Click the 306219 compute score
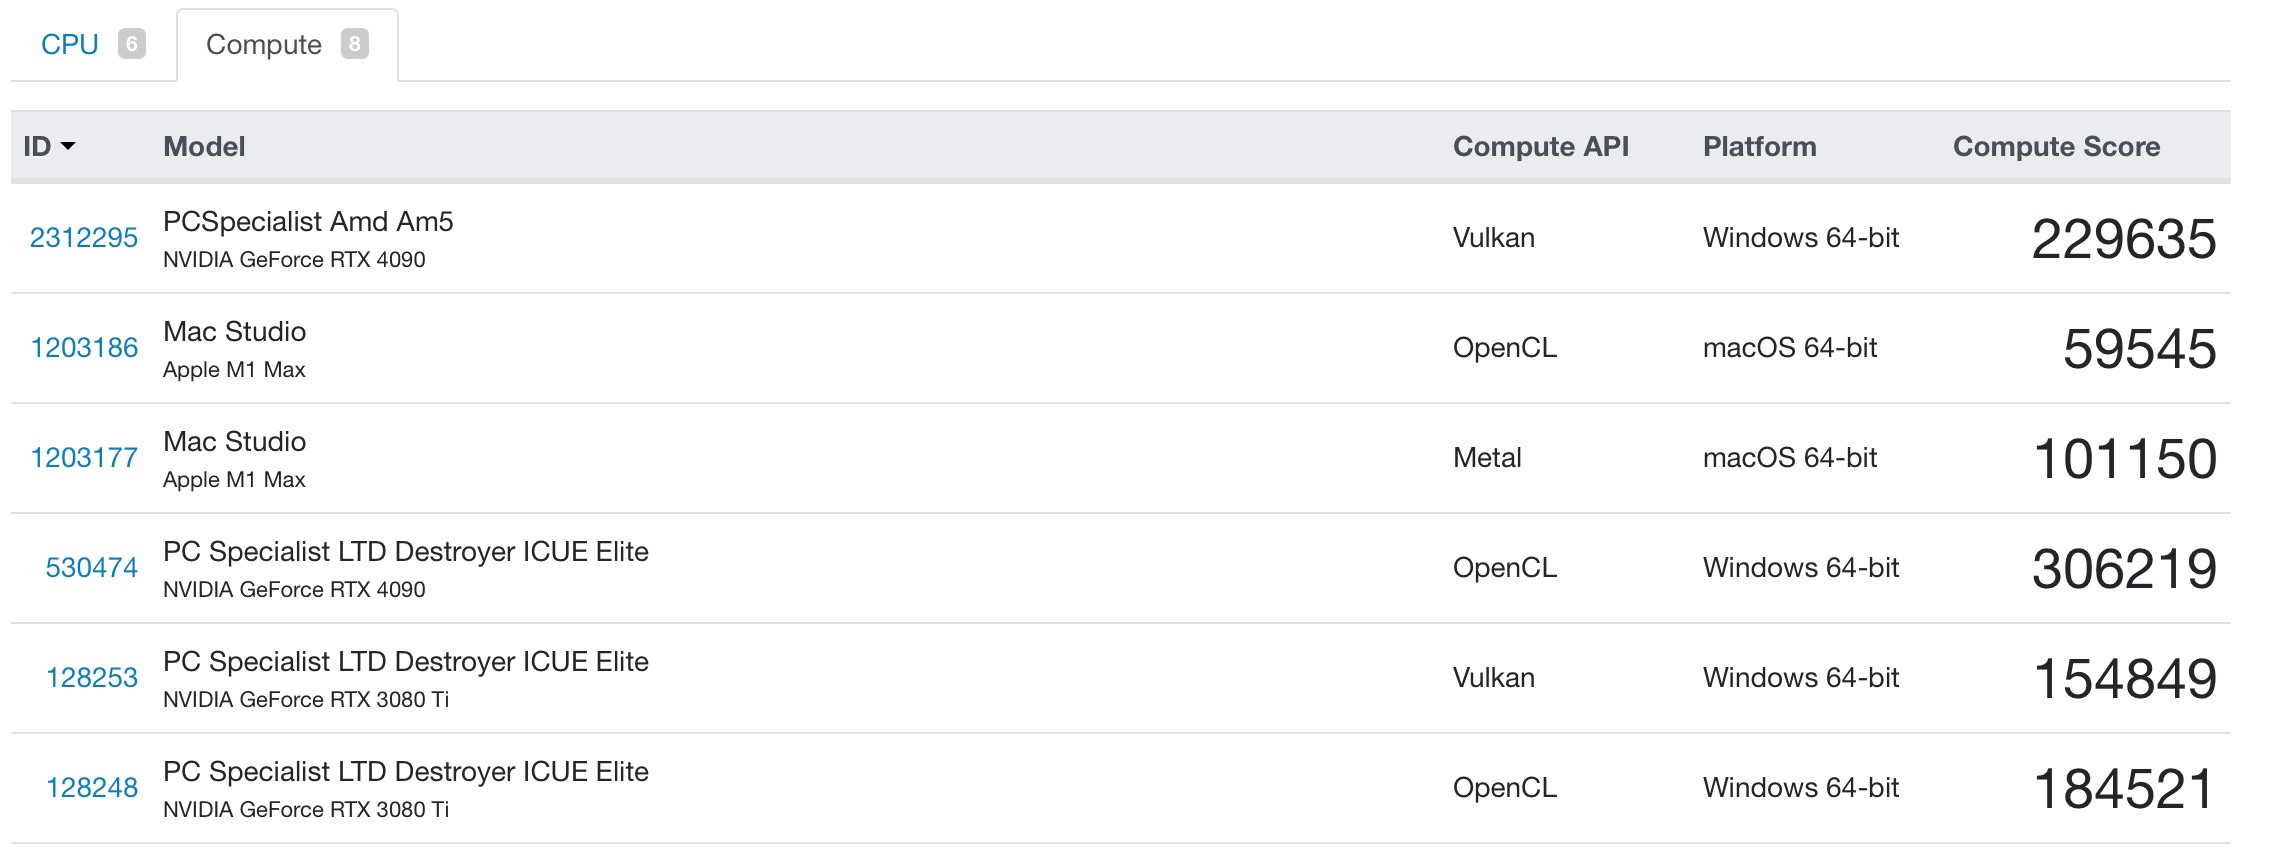 tap(2124, 568)
